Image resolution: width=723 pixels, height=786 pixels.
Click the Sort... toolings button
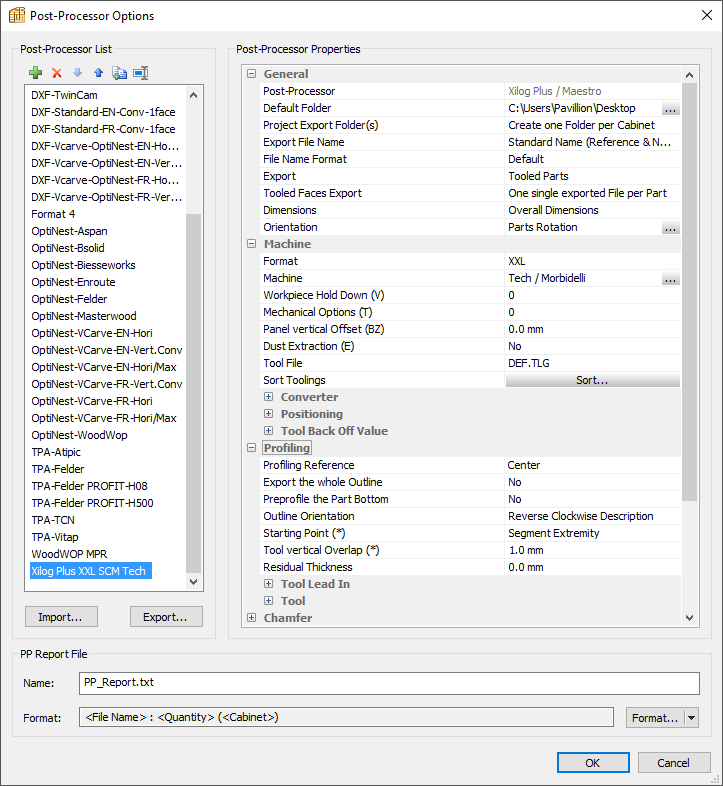tap(593, 380)
